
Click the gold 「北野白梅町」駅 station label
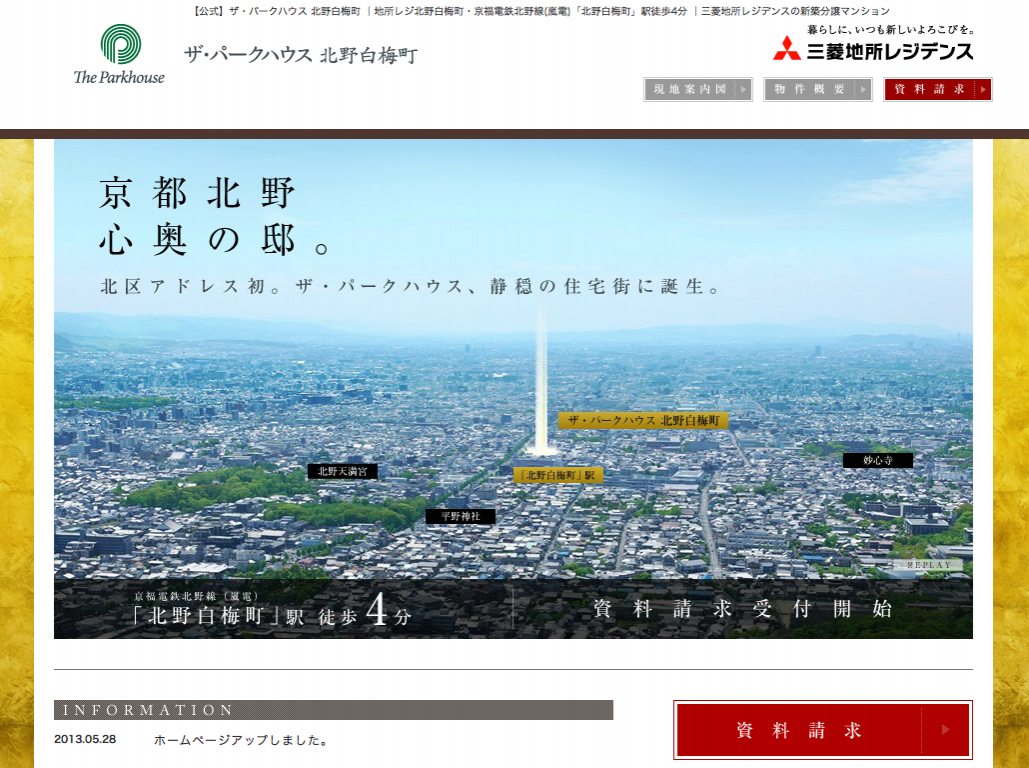[558, 475]
